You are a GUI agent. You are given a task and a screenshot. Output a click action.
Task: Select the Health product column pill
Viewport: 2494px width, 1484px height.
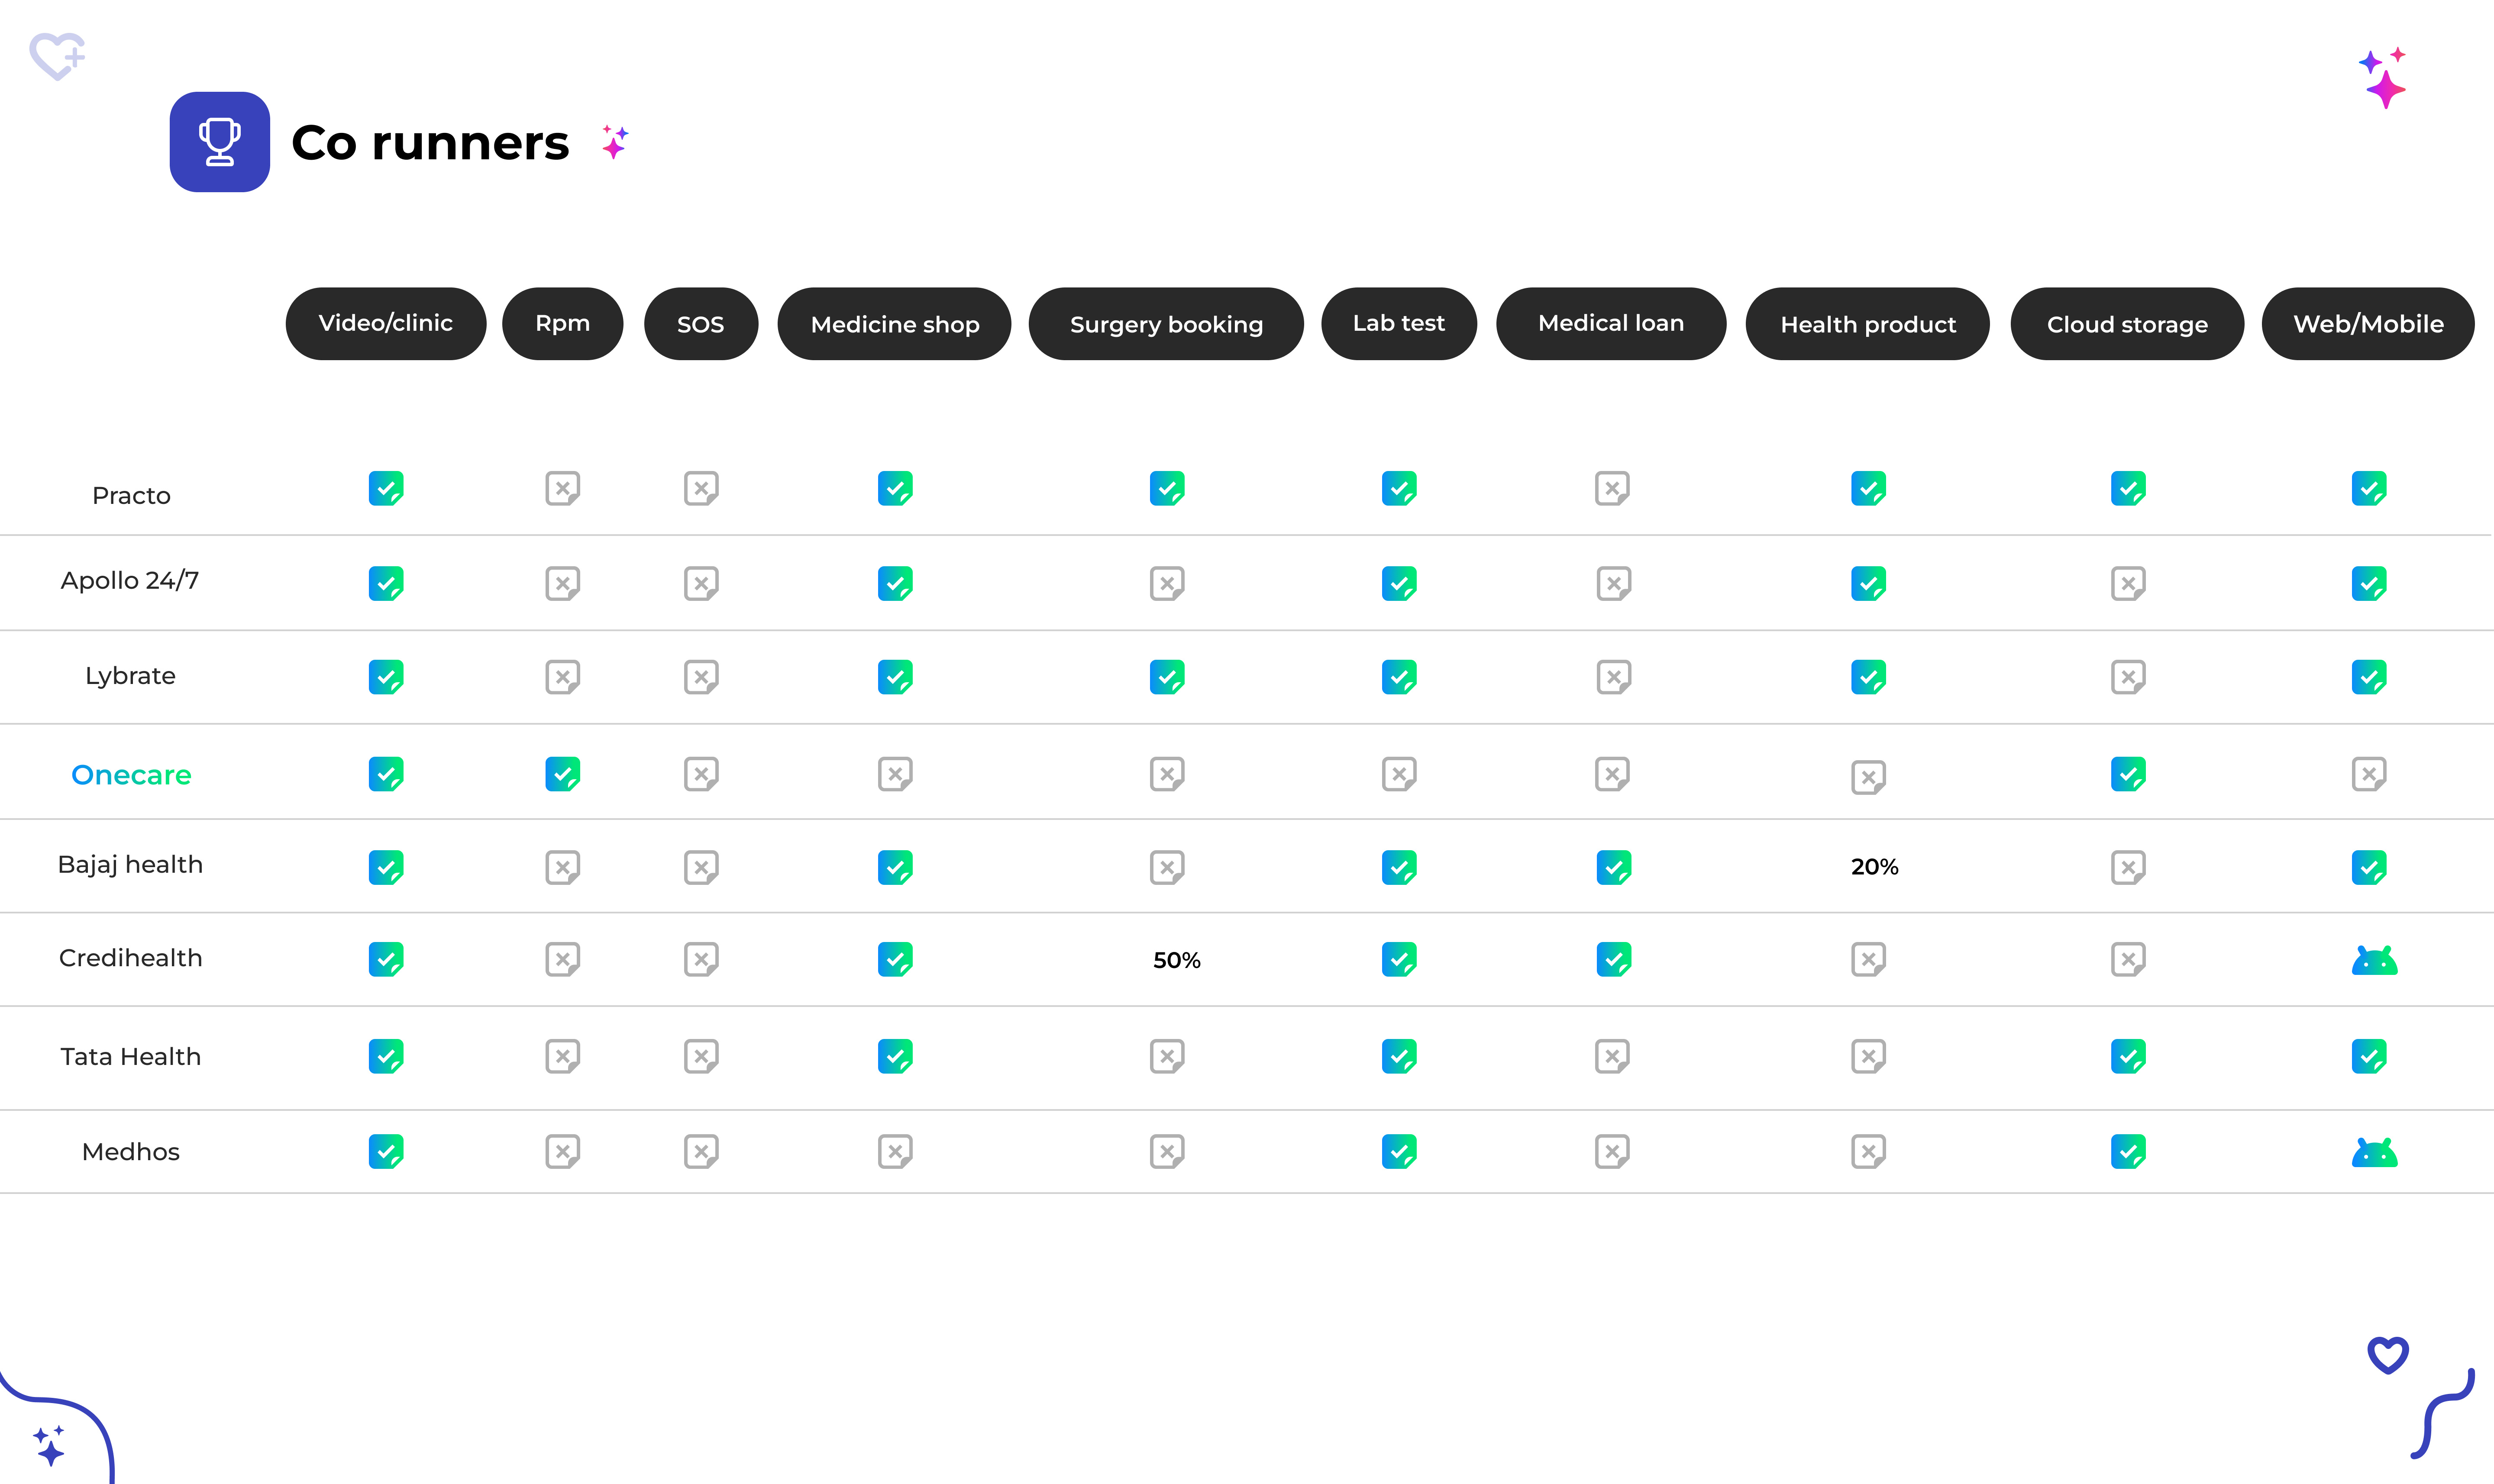click(x=1868, y=324)
